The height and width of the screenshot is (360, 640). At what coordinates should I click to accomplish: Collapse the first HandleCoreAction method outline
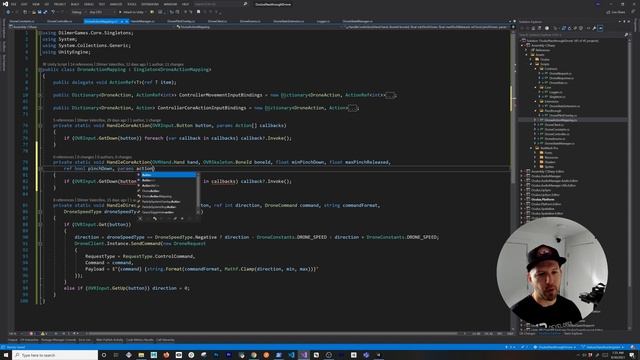[40, 126]
